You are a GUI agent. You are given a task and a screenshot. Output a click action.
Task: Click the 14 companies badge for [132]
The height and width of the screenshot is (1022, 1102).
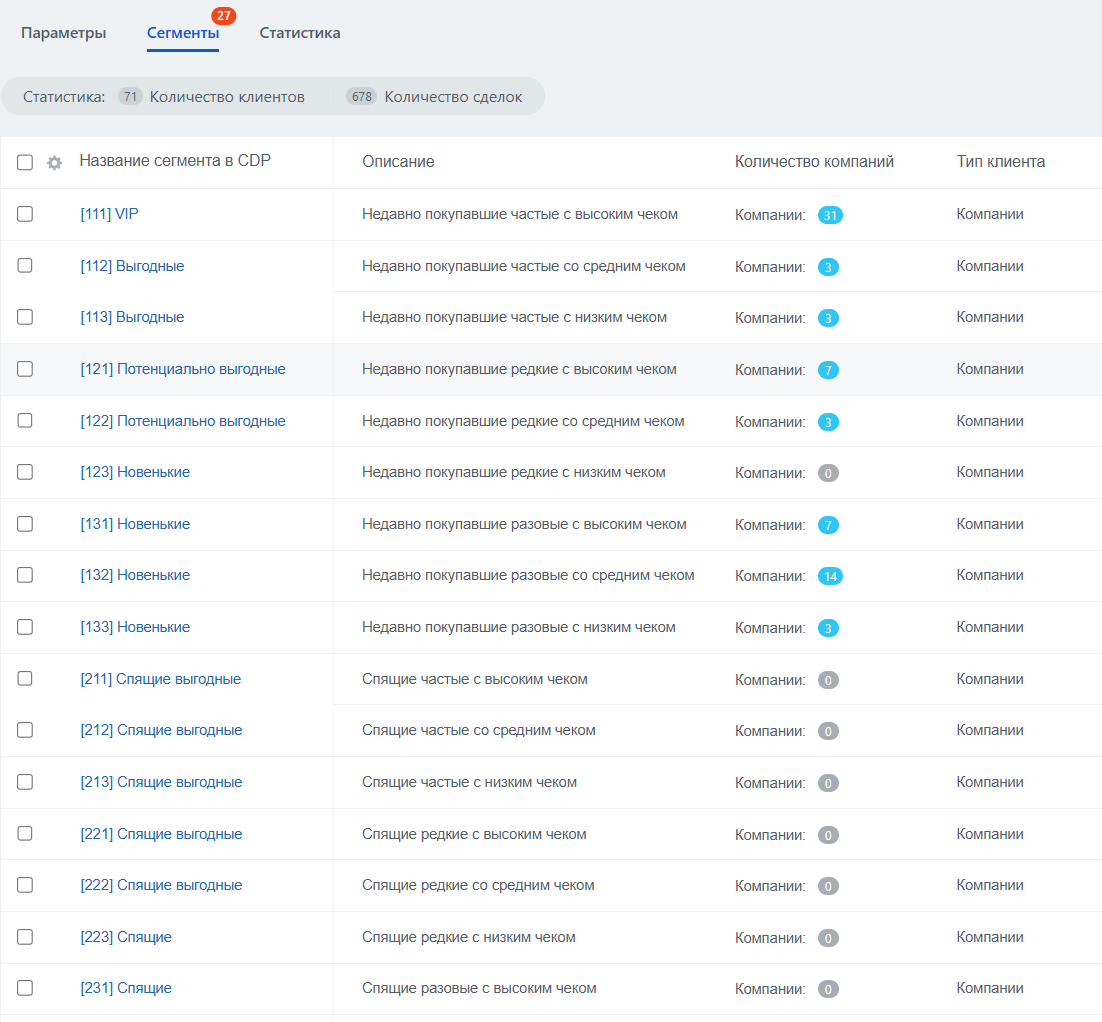click(x=830, y=576)
